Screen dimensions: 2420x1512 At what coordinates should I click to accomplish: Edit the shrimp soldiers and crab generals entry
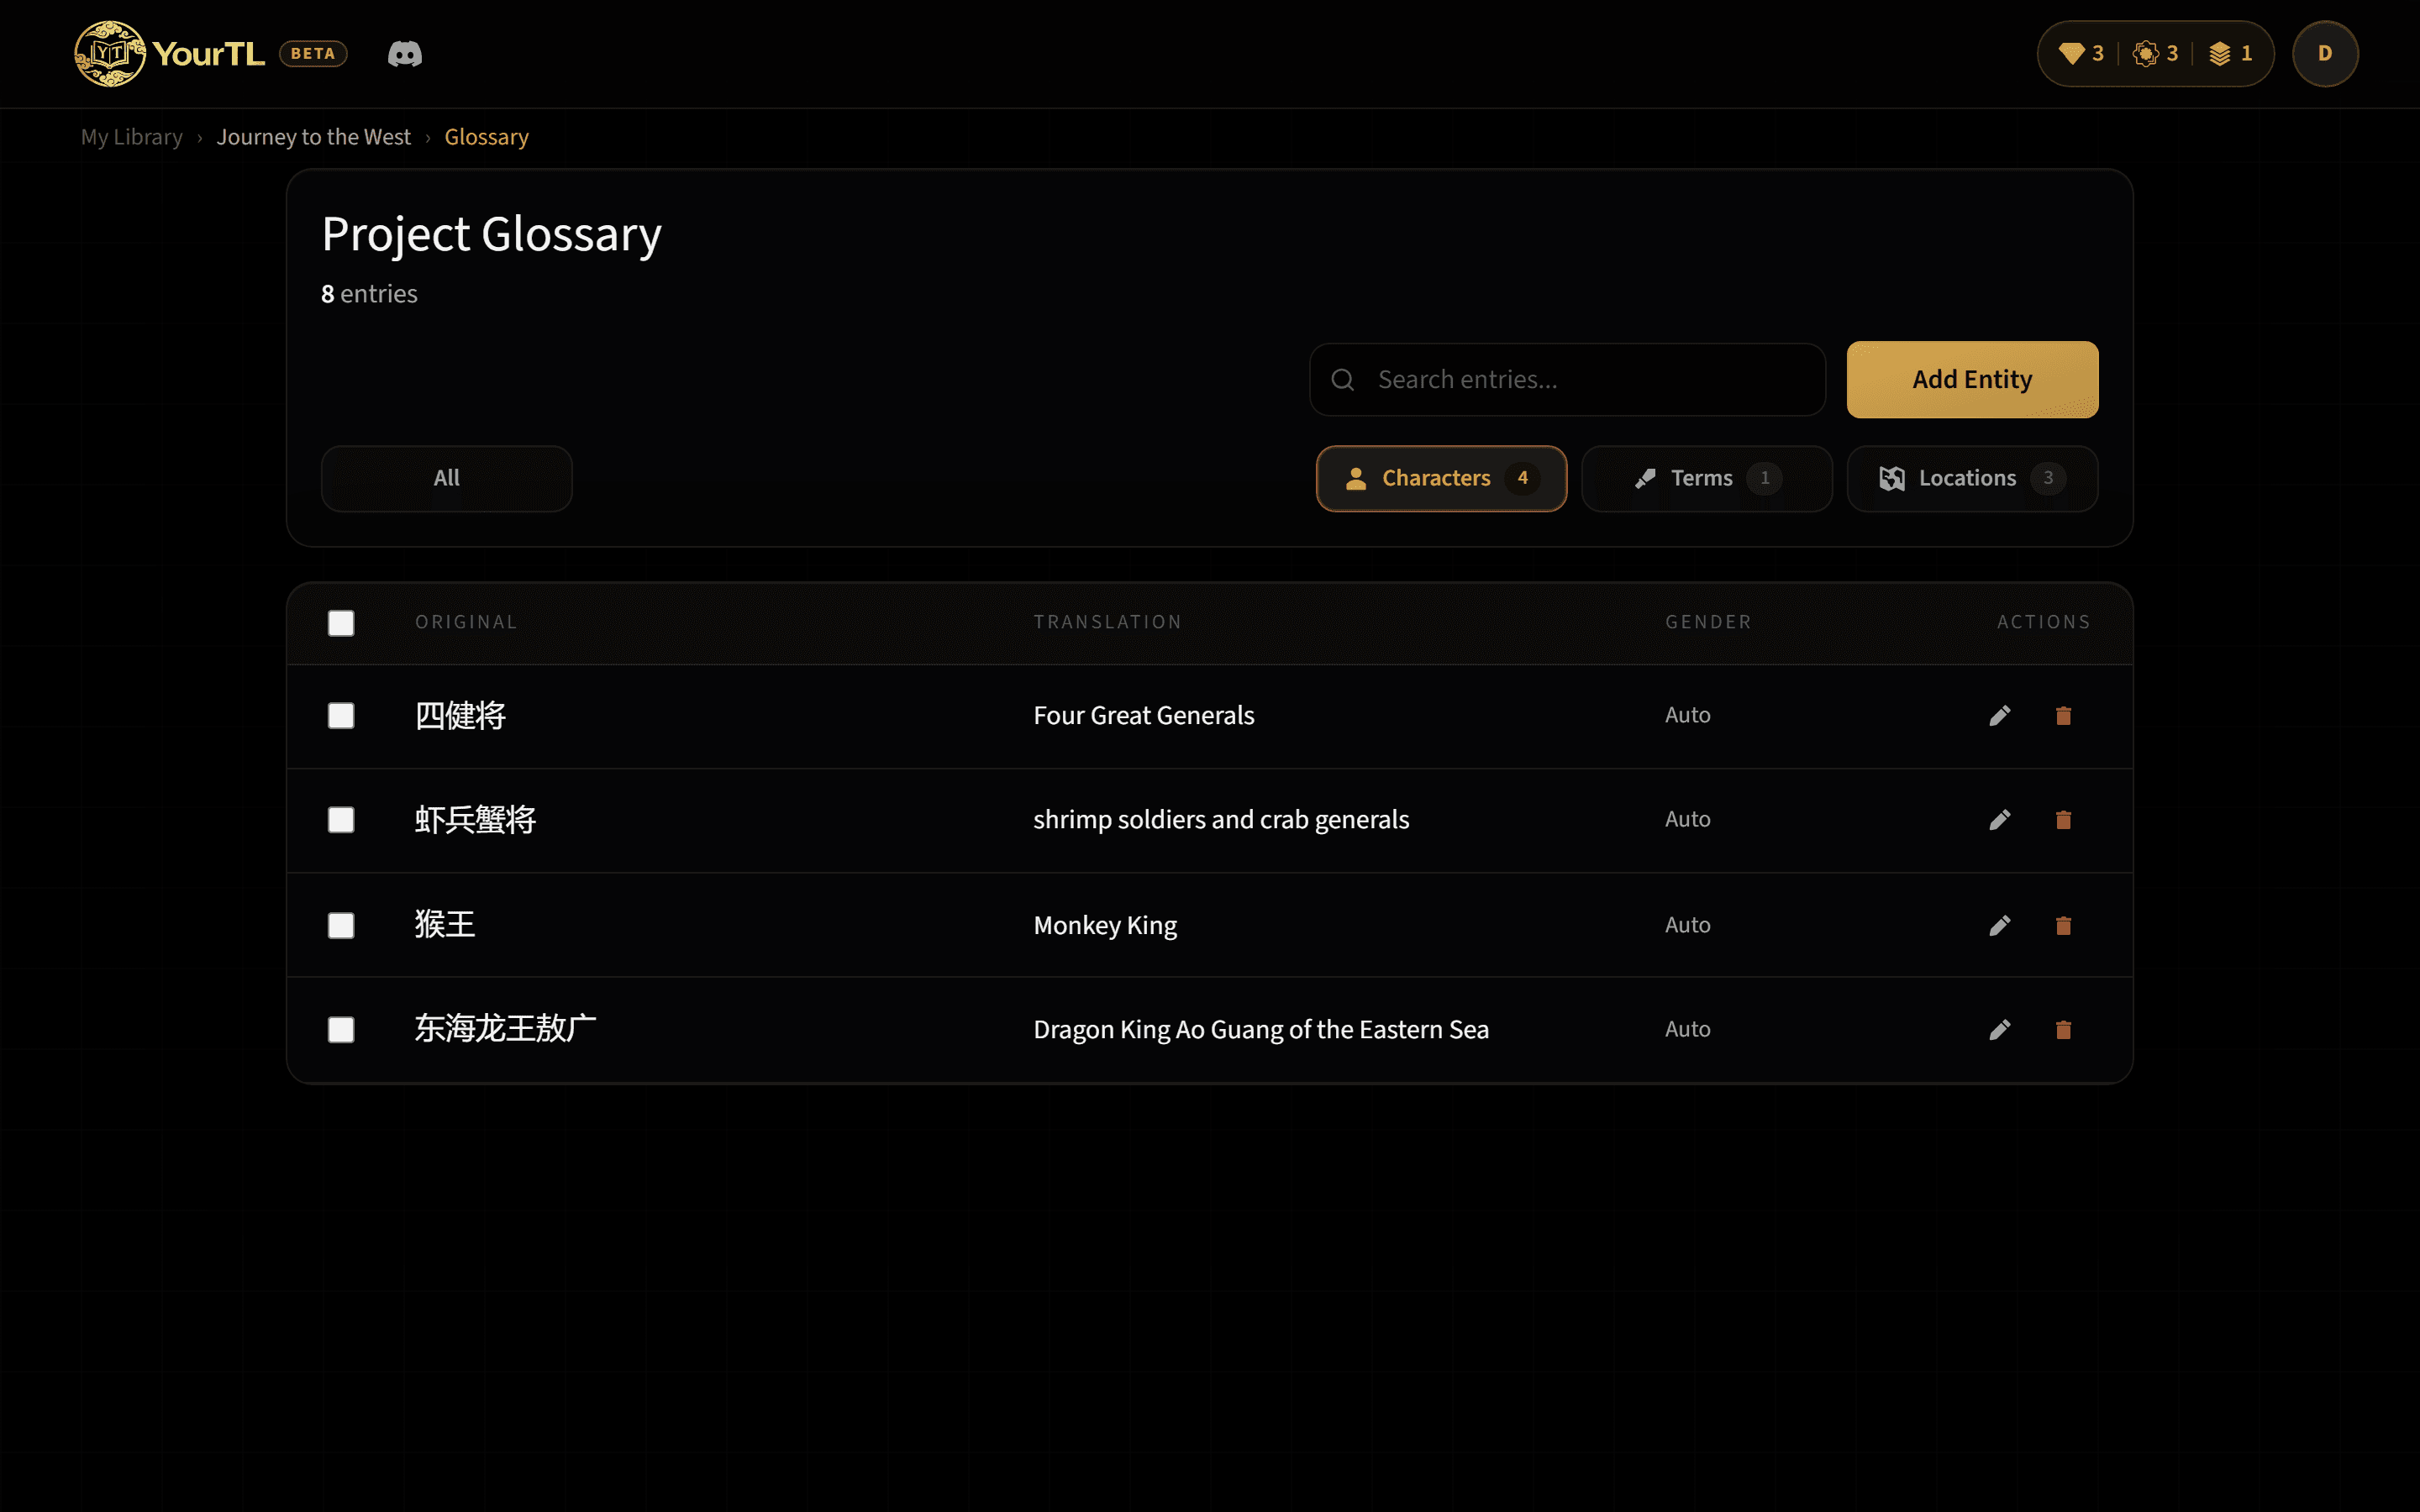click(x=2000, y=820)
